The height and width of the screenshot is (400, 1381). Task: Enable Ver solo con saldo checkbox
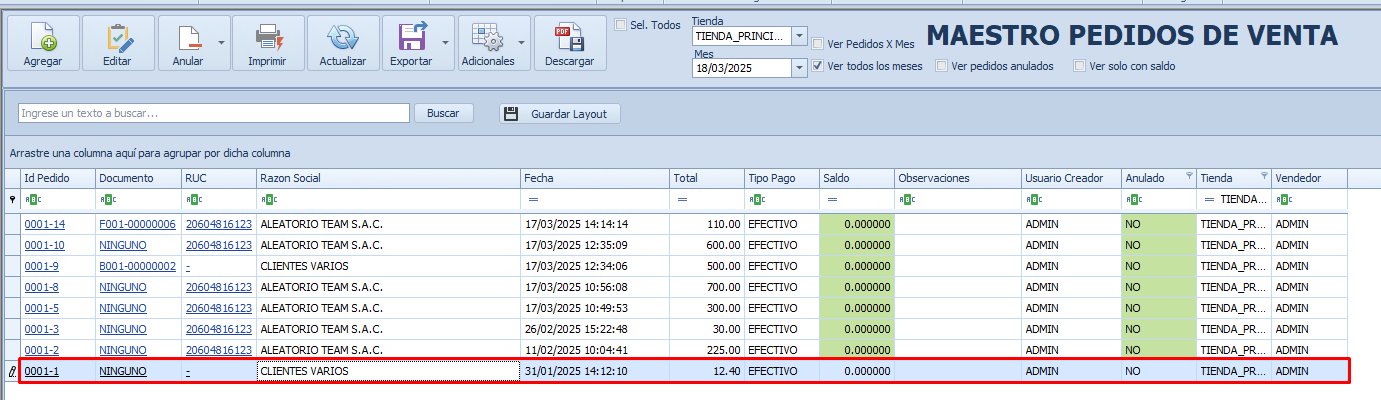pyautogui.click(x=1079, y=66)
